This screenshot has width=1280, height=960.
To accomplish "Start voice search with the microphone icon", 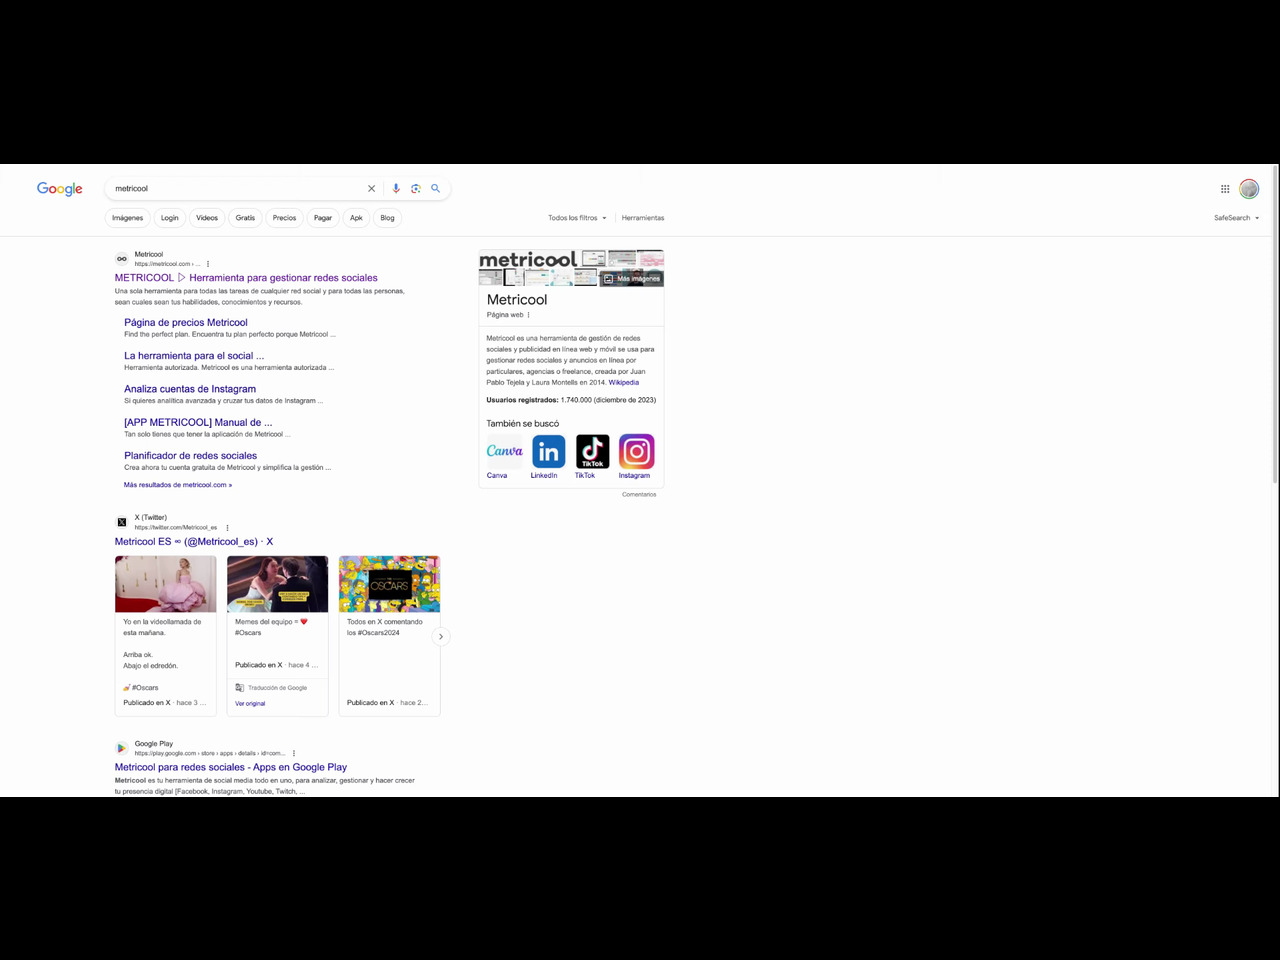I will point(396,188).
